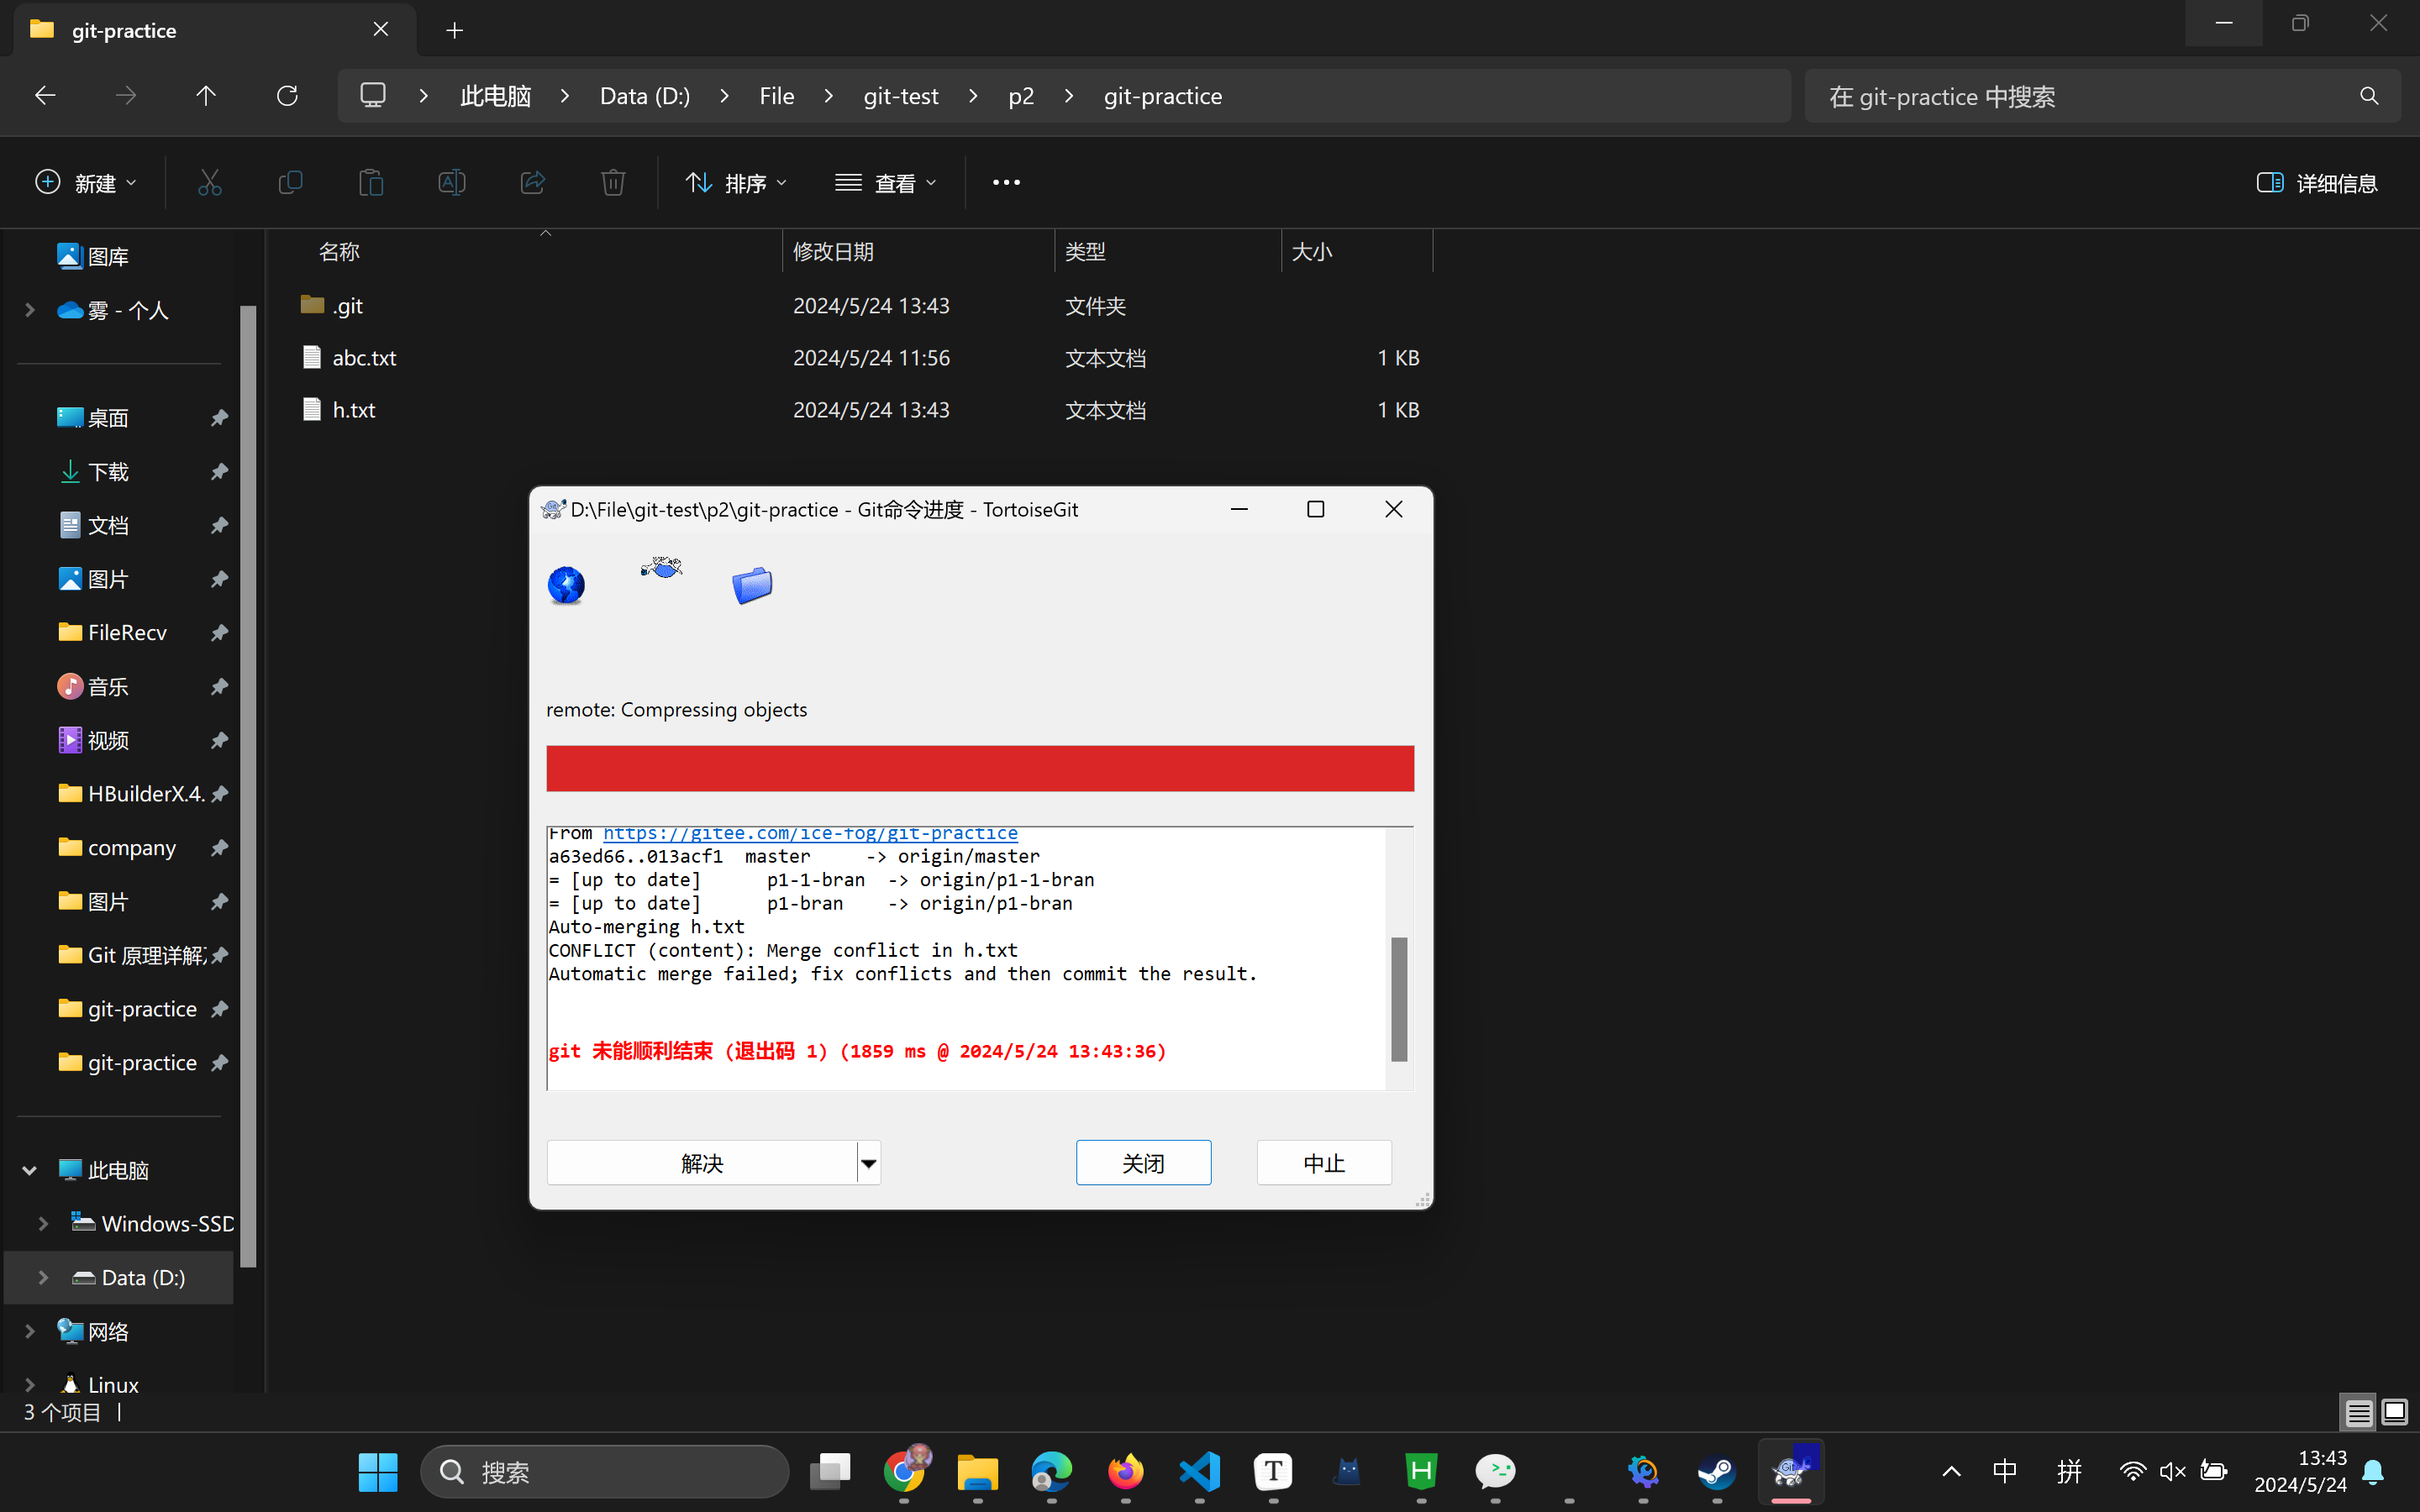Click the log output vertical scrollbar thumb
The width and height of the screenshot is (2420, 1512).
tap(1399, 998)
